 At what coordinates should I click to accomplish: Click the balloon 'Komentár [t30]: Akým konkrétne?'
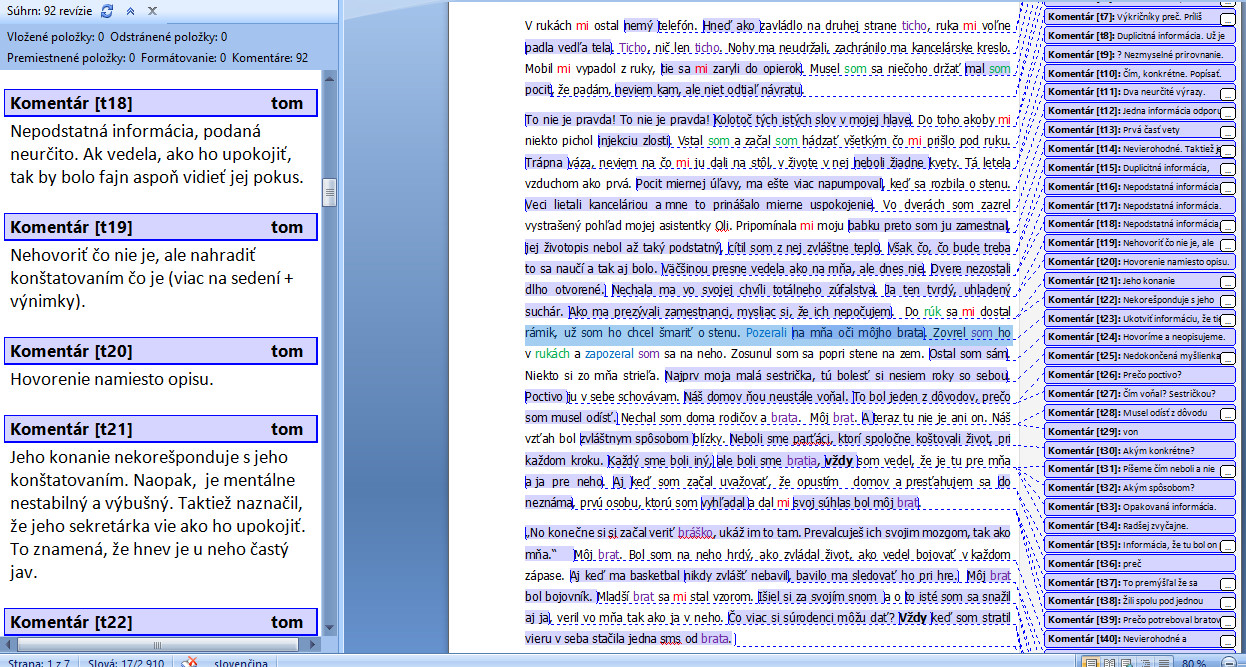point(1140,450)
